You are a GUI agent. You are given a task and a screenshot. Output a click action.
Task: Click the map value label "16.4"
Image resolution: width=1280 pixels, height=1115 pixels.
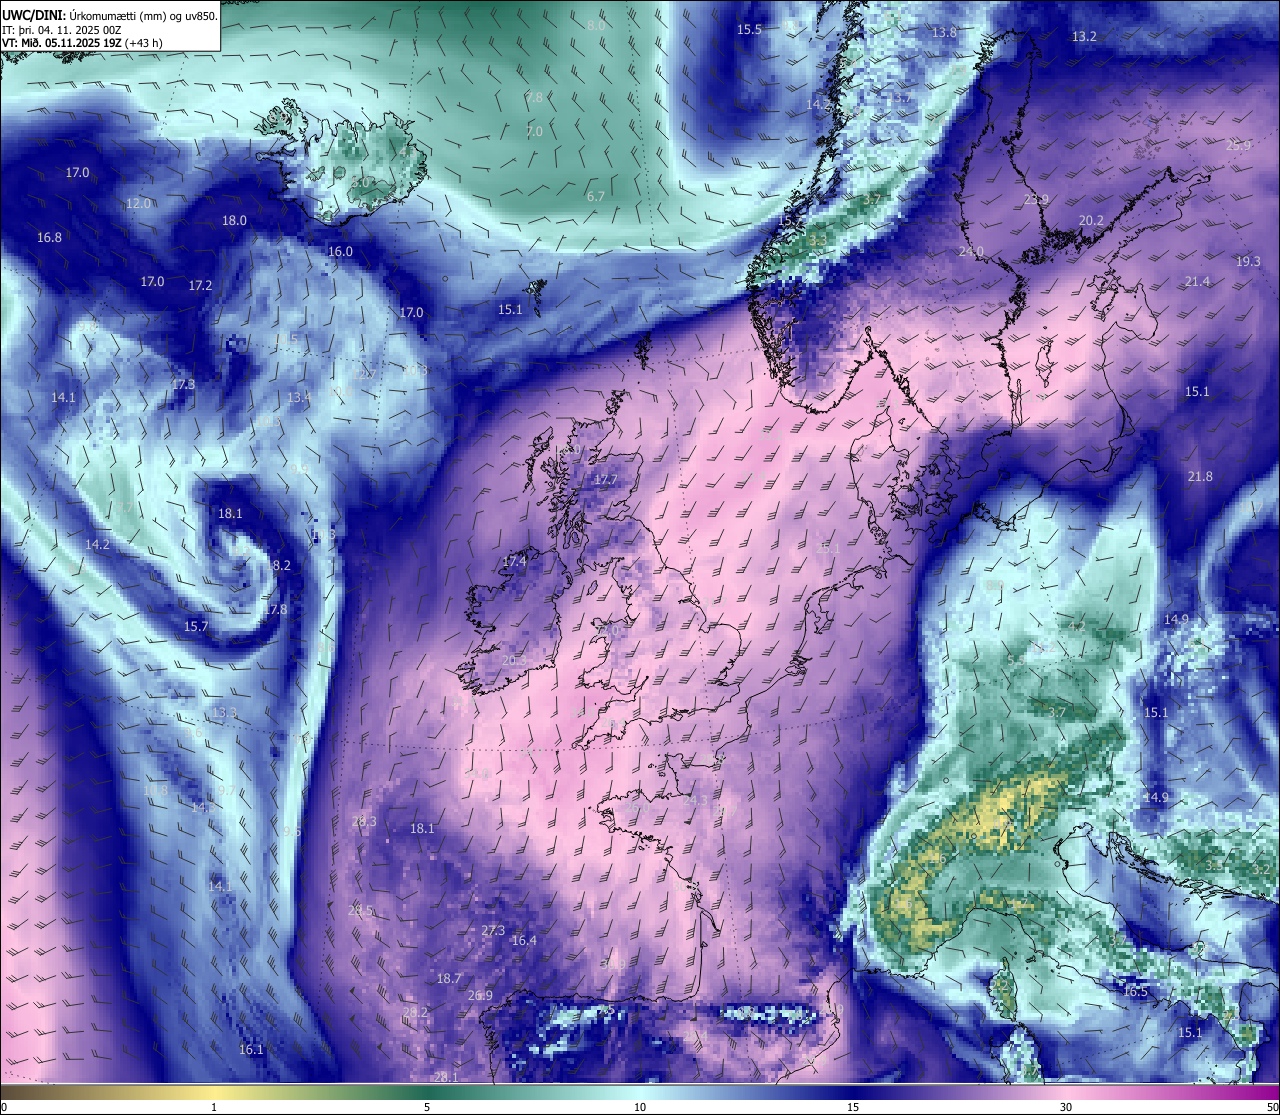pos(524,941)
